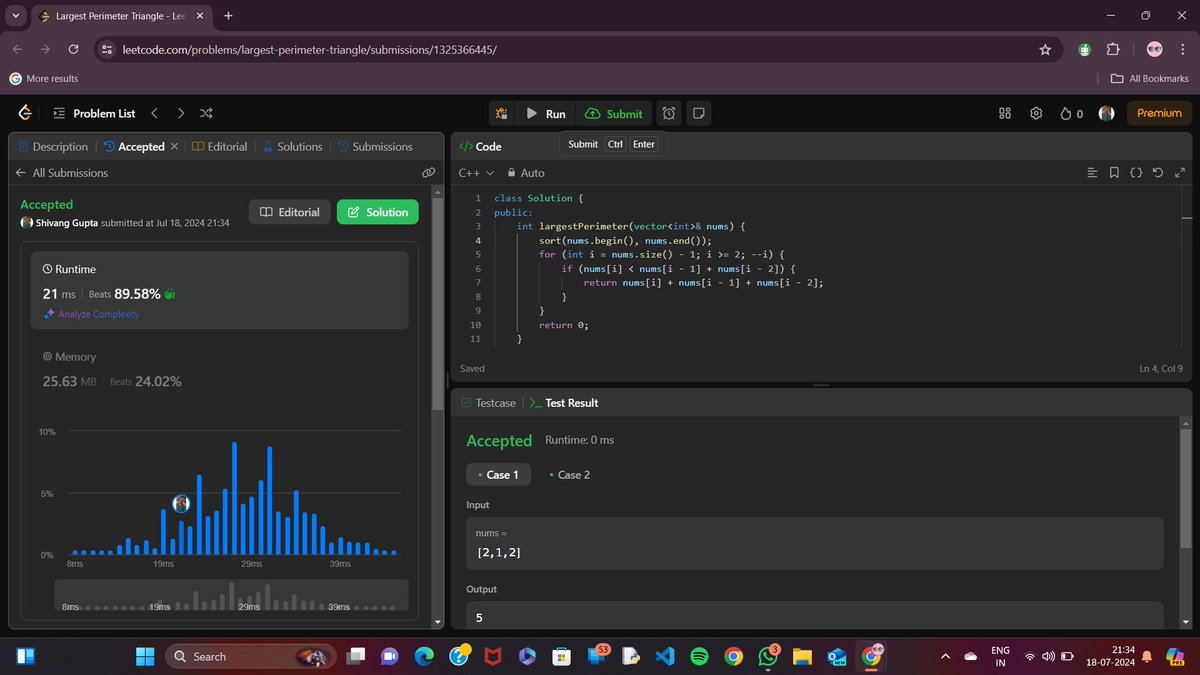Click the runtime distribution range slider
This screenshot has width=1200, height=675.
click(231, 595)
